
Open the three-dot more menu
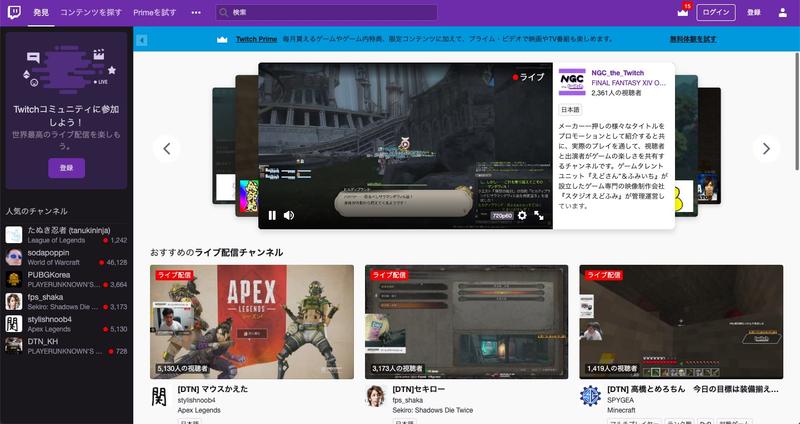(x=196, y=12)
